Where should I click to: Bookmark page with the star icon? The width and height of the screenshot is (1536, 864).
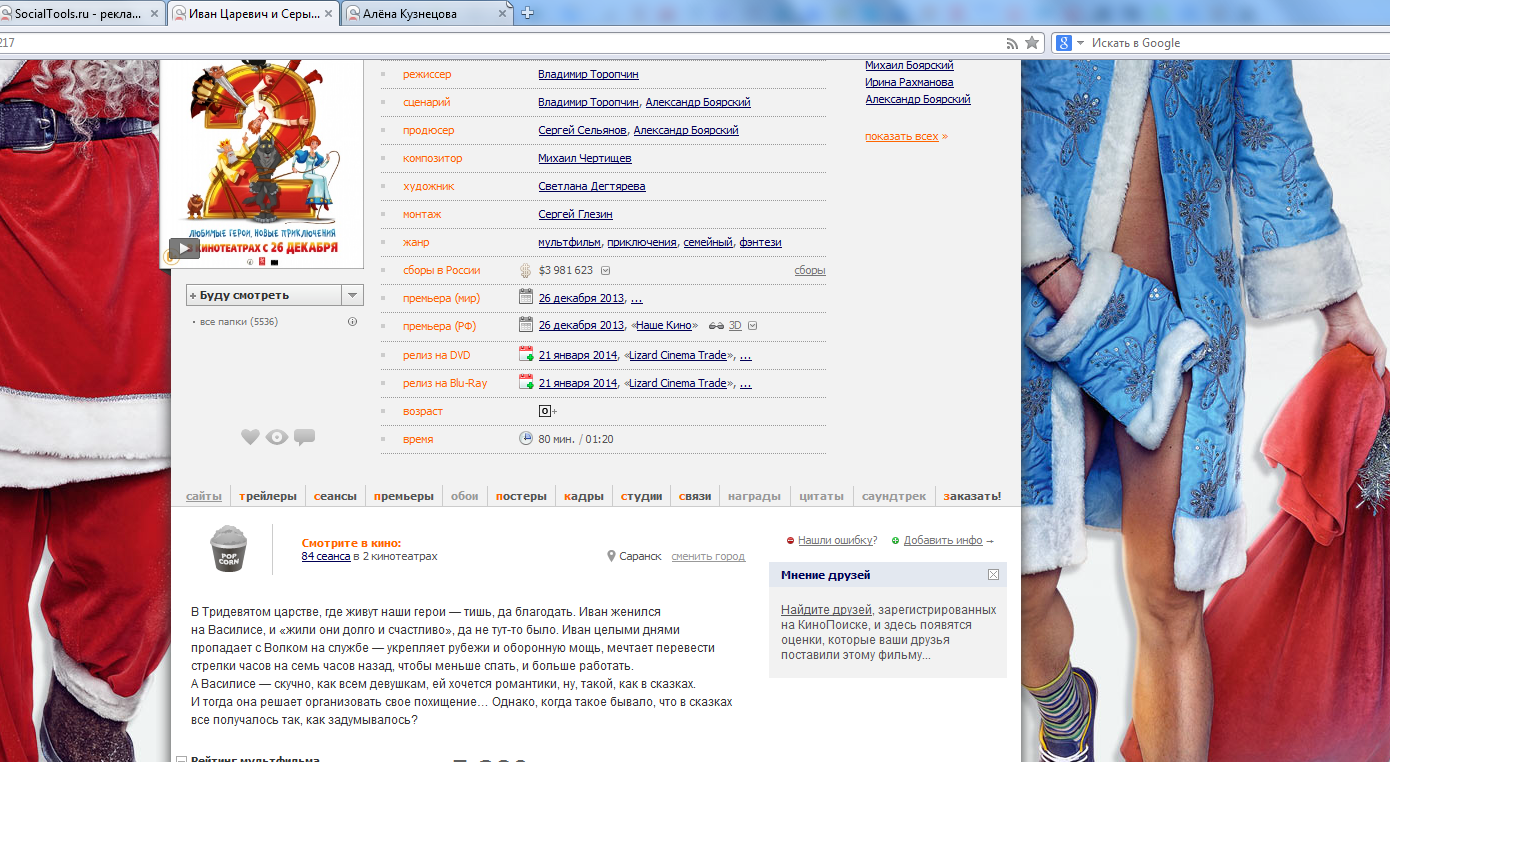coord(1032,43)
